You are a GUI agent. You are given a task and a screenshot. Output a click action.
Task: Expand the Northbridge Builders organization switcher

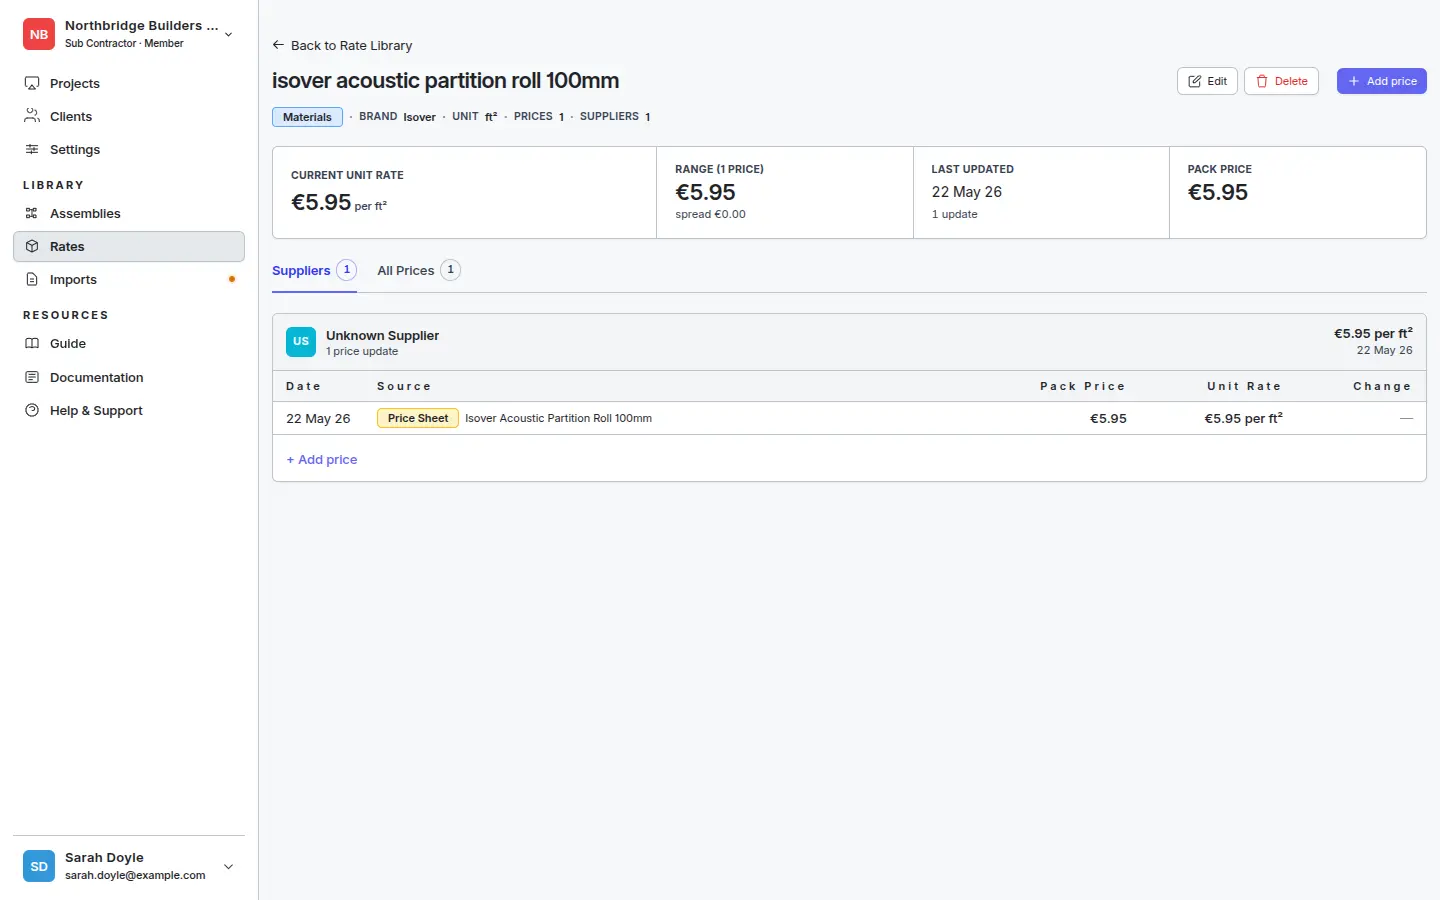pos(229,34)
